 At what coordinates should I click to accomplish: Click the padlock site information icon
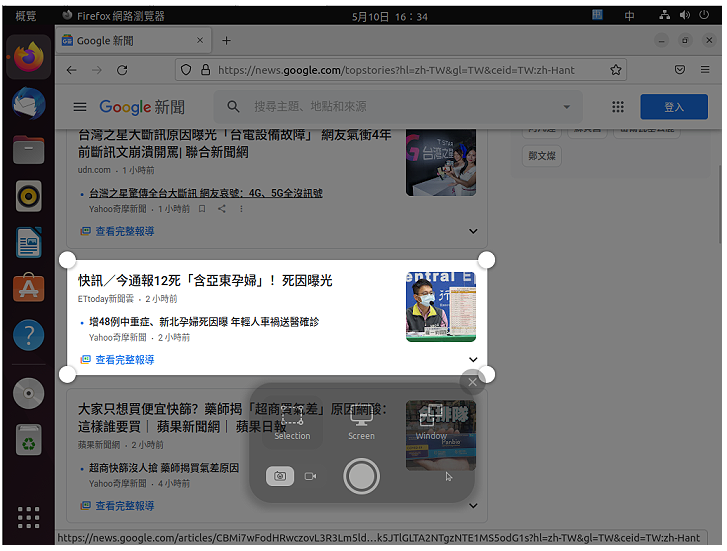(x=205, y=70)
